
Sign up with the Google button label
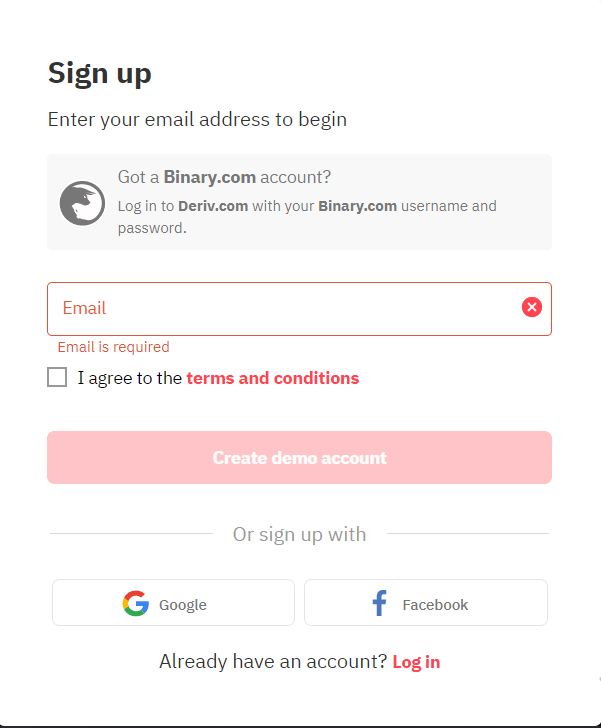coord(183,604)
